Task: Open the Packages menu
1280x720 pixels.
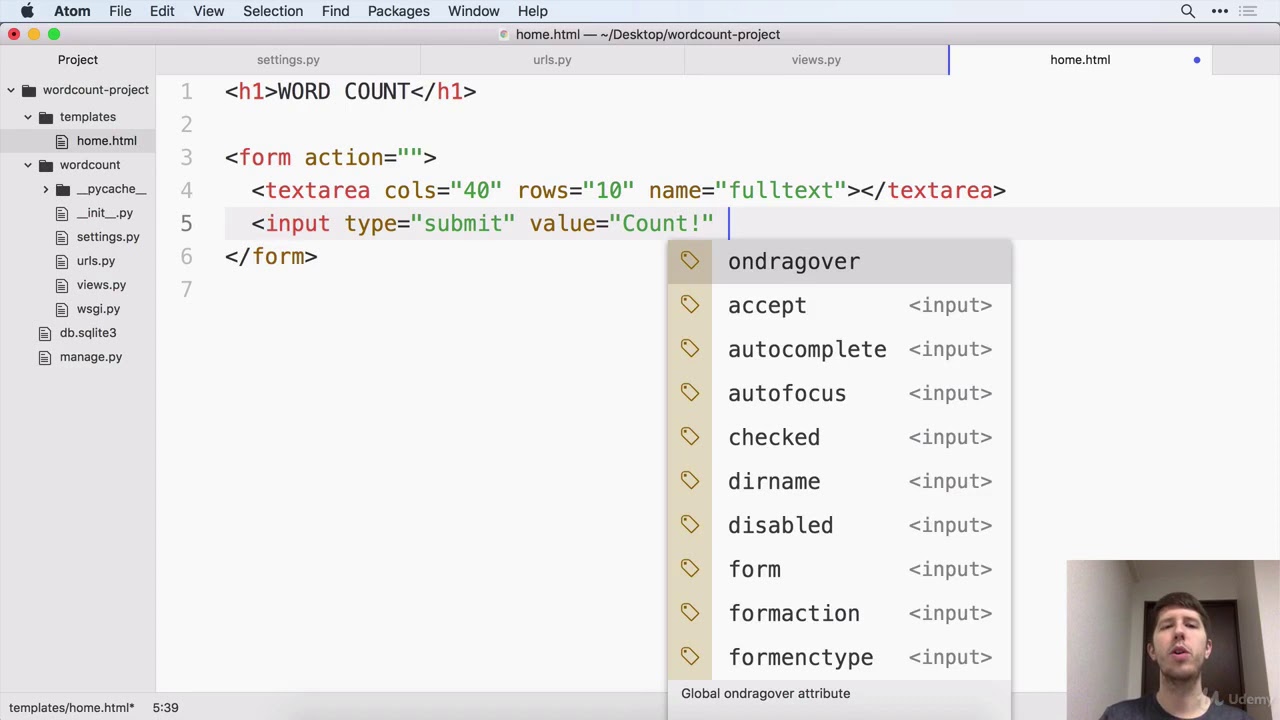Action: point(398,11)
